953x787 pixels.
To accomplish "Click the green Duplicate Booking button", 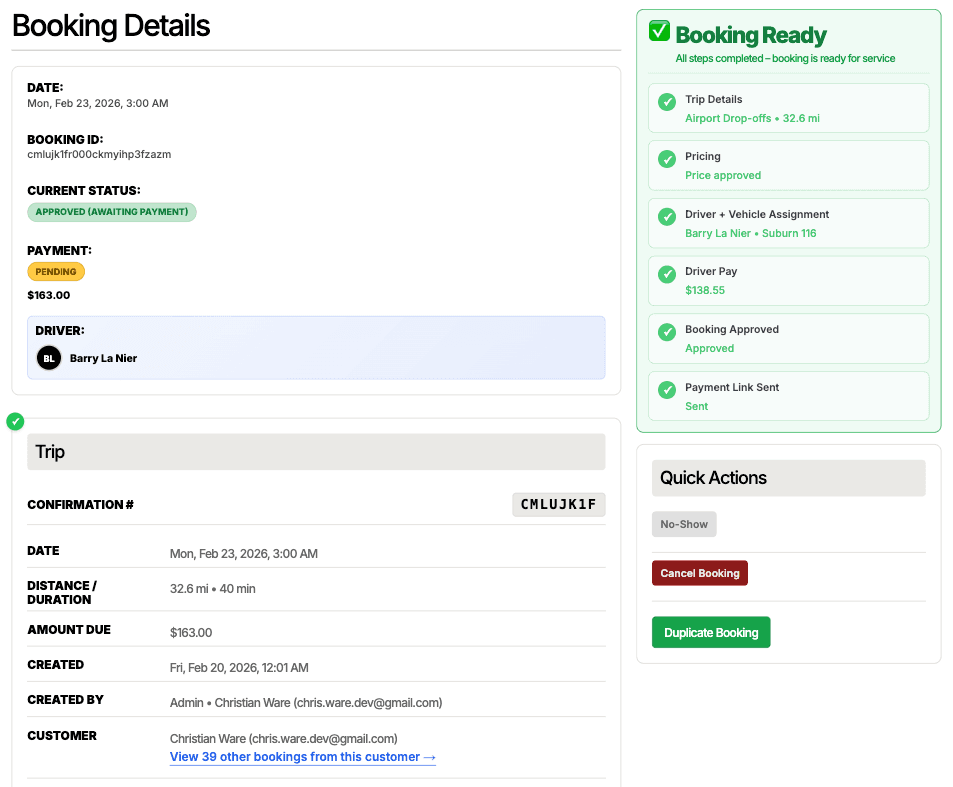I will tap(711, 632).
